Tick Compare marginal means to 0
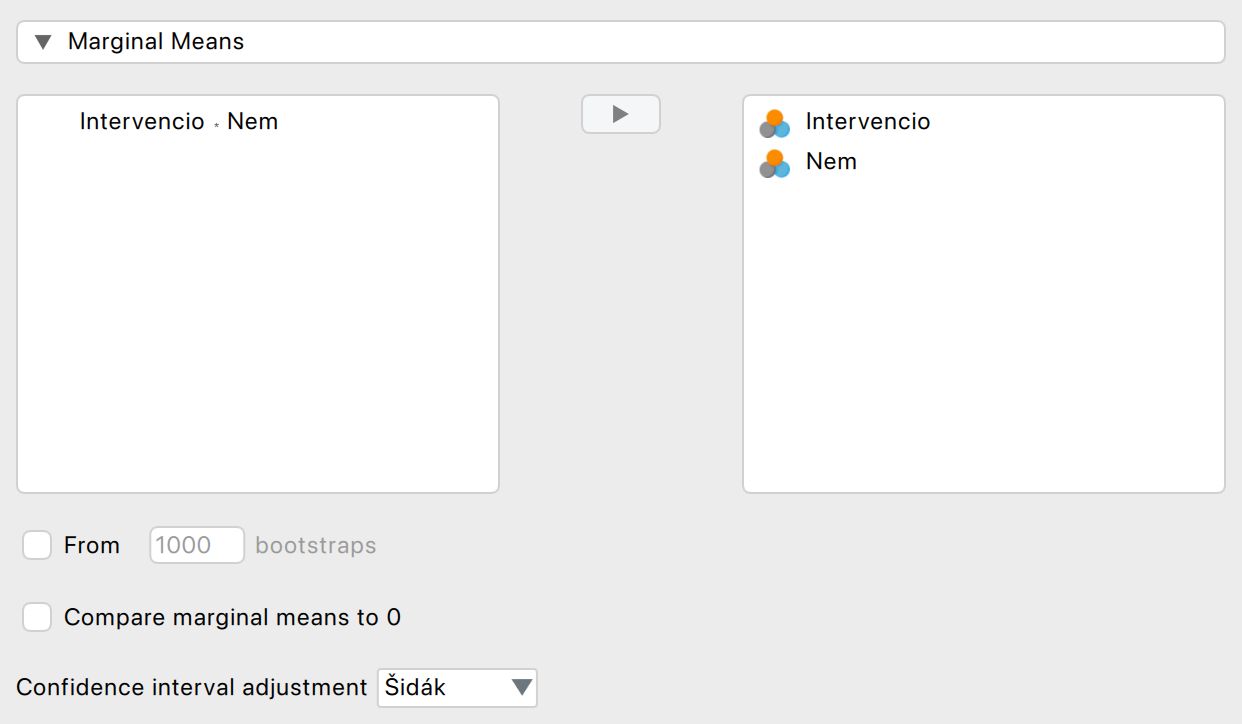 tap(37, 617)
